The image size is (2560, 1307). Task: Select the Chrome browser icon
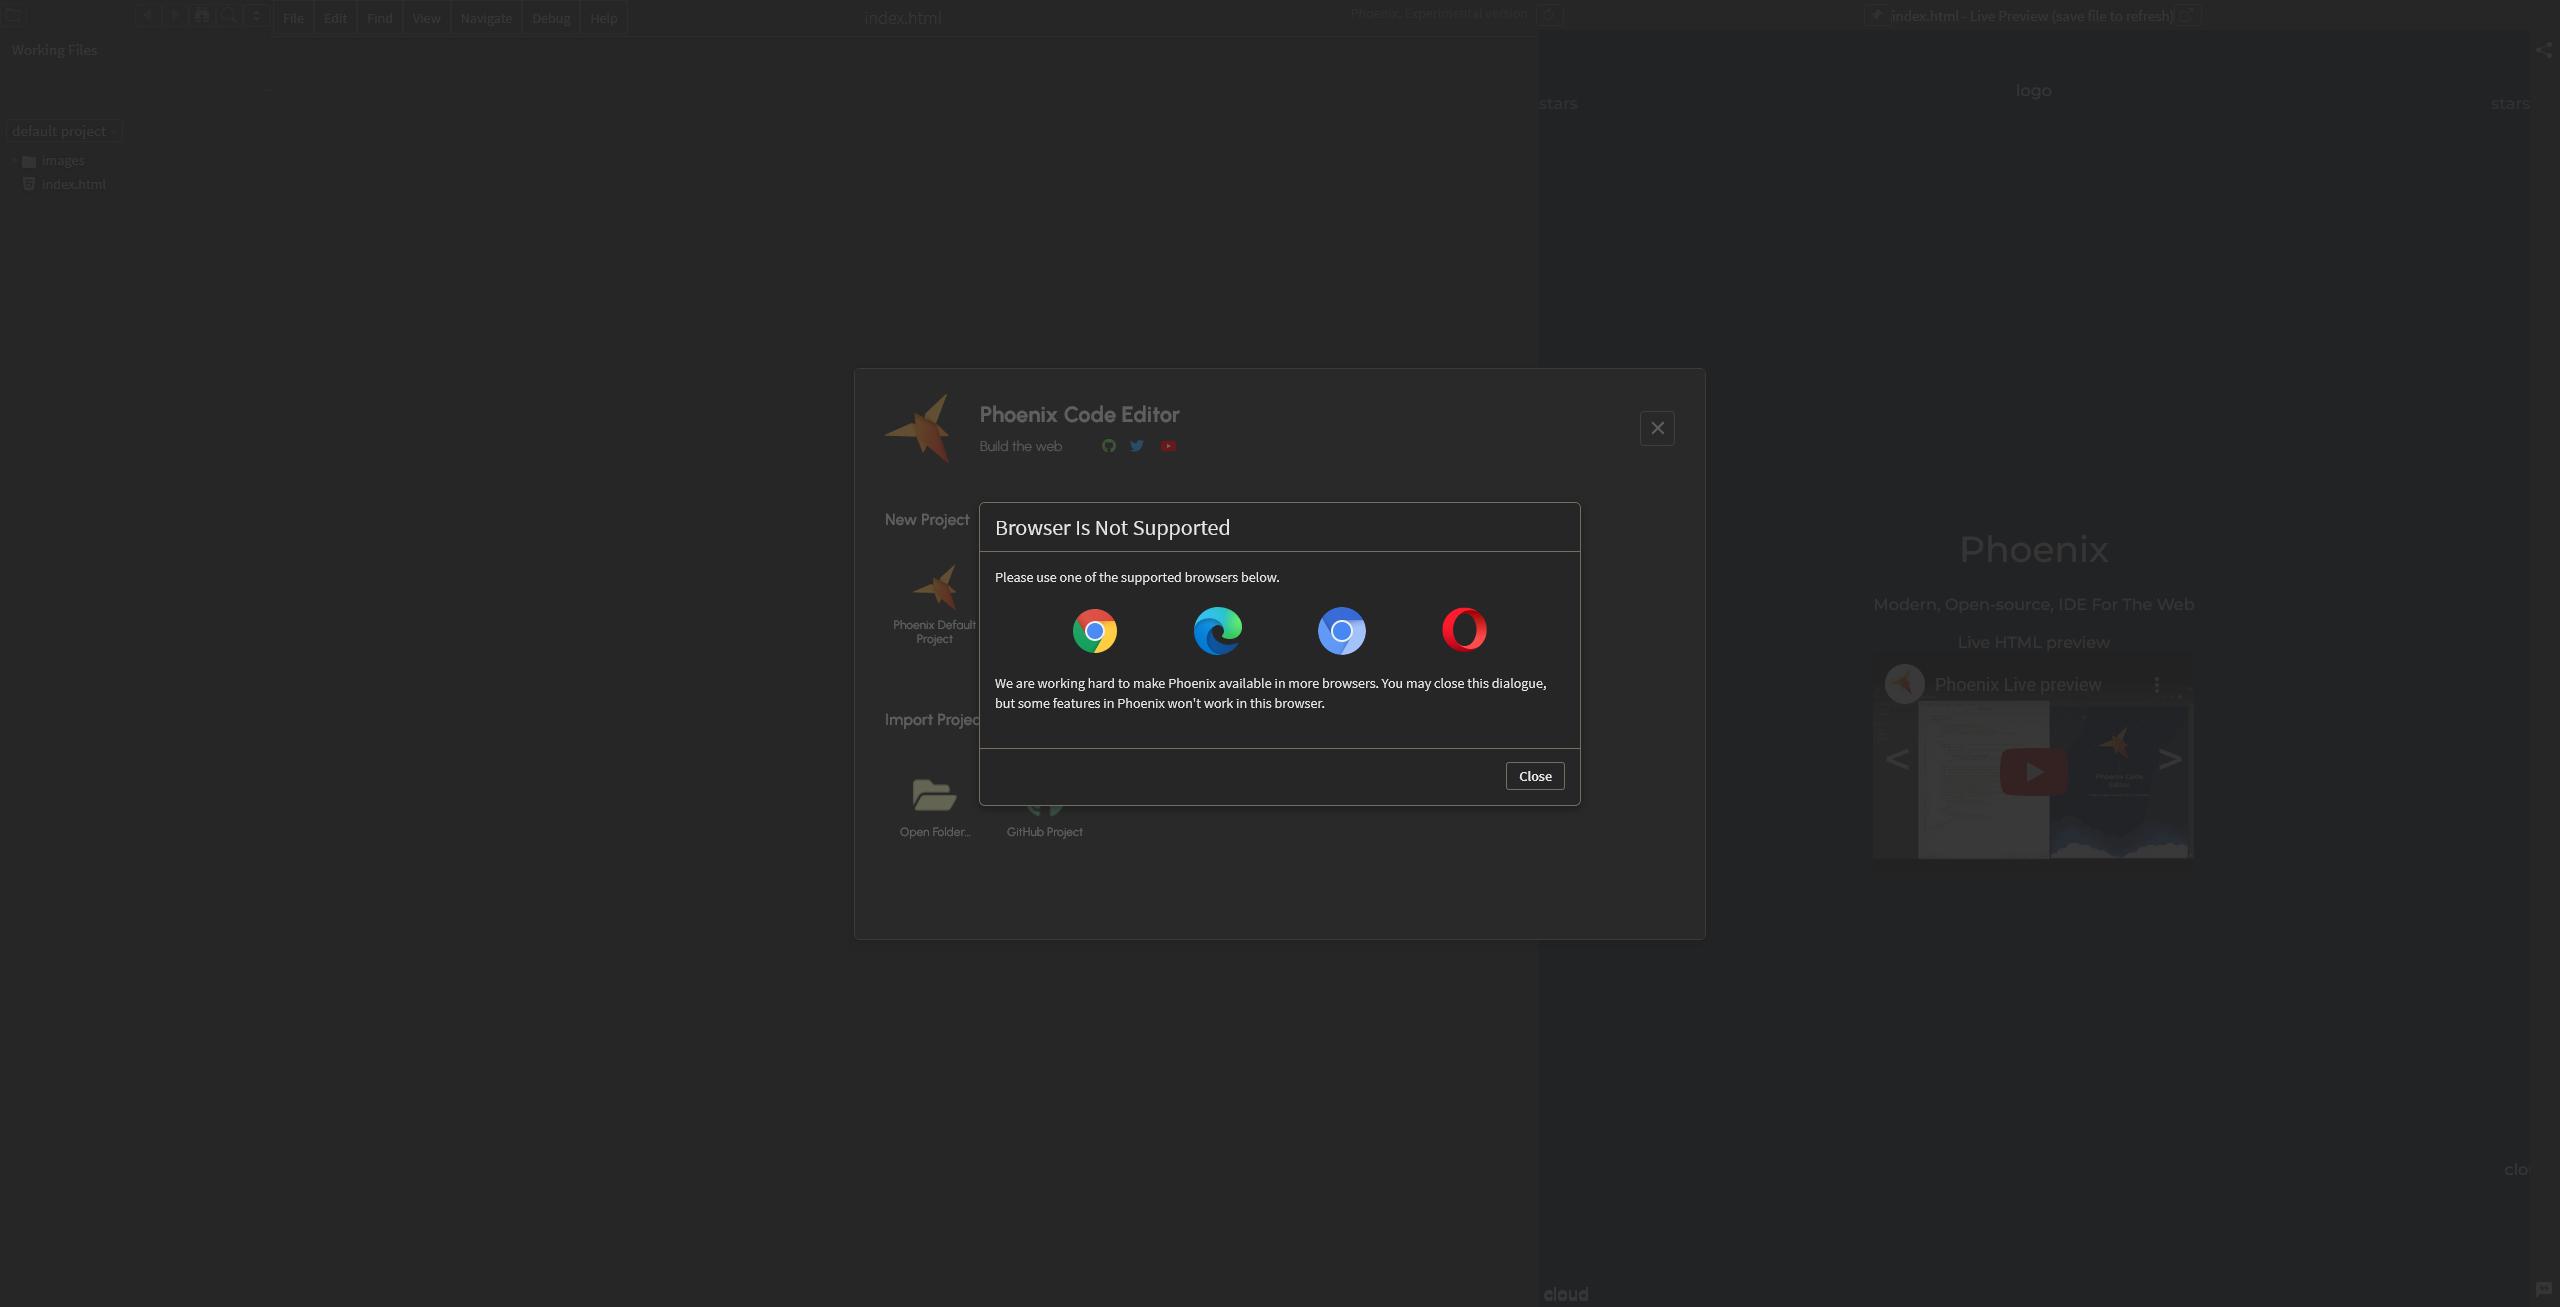[1095, 631]
